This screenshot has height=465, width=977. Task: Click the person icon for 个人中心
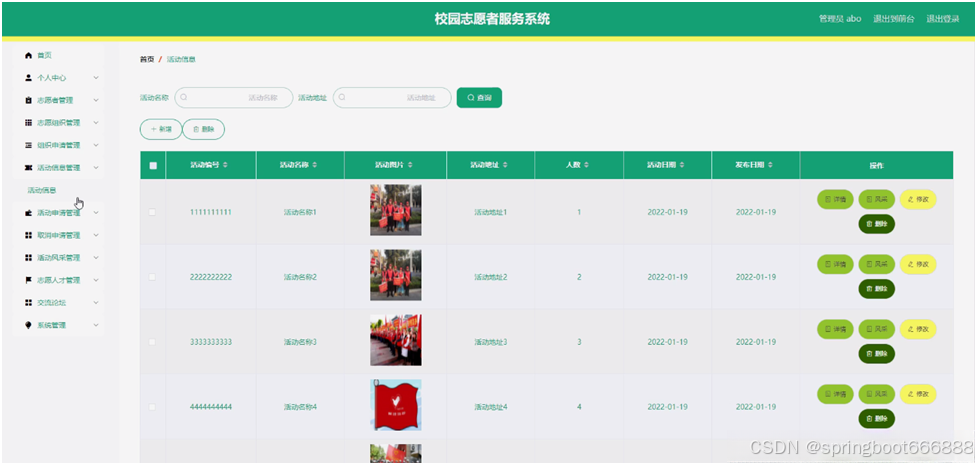28,78
